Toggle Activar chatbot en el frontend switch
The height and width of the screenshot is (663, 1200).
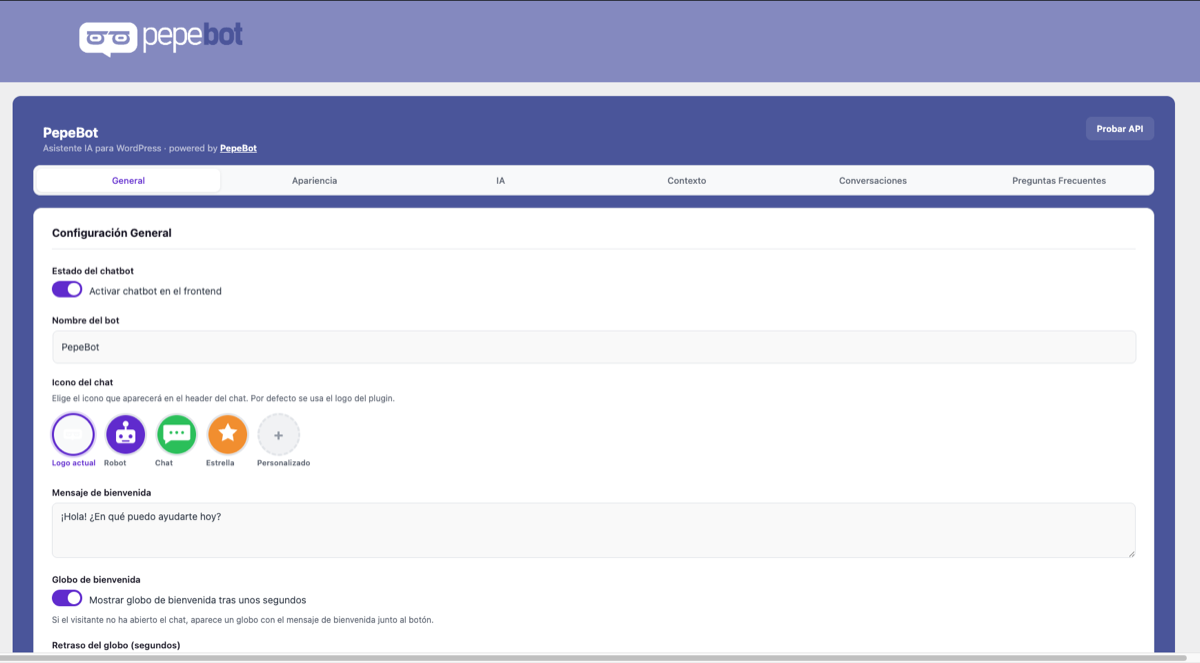point(67,290)
